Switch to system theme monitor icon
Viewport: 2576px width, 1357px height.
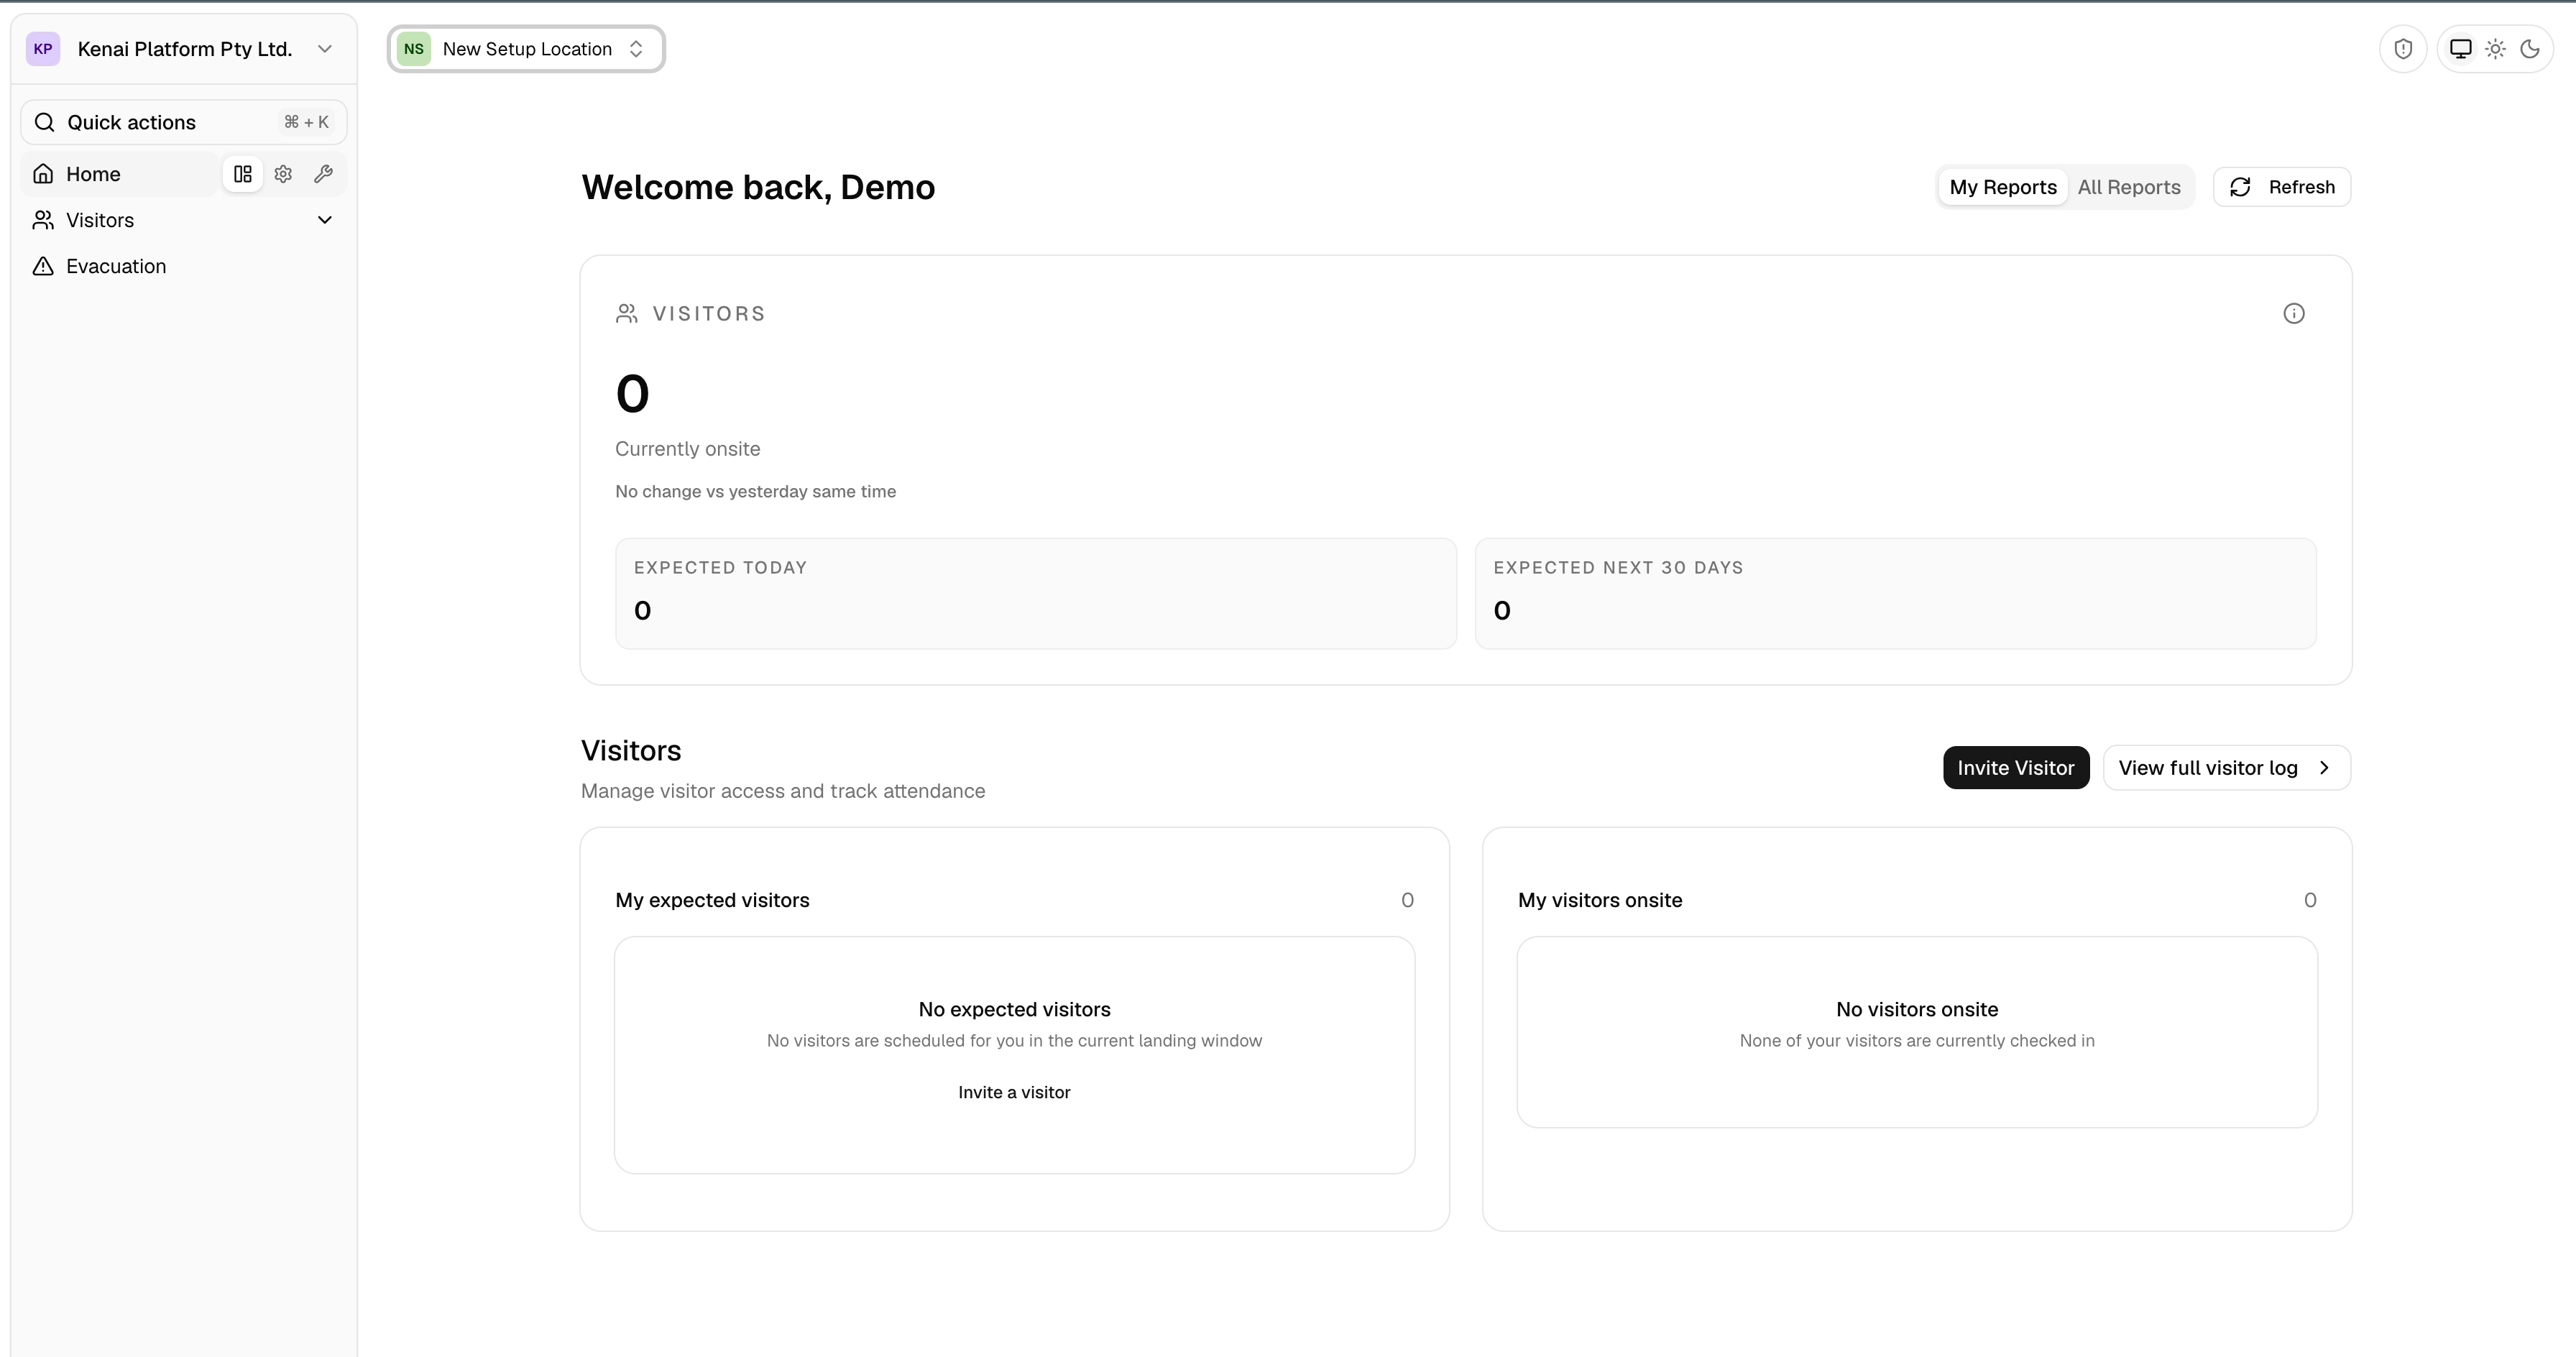pos(2461,49)
